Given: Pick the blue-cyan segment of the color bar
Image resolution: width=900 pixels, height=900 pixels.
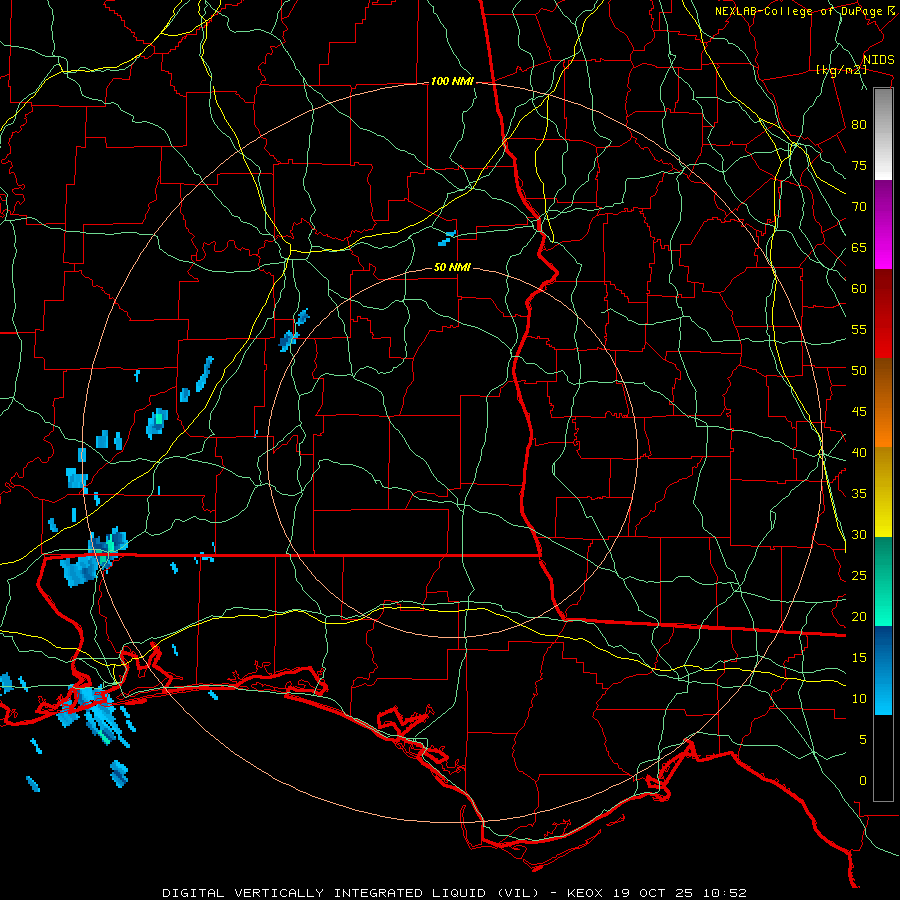Looking at the screenshot, I should click(883, 670).
